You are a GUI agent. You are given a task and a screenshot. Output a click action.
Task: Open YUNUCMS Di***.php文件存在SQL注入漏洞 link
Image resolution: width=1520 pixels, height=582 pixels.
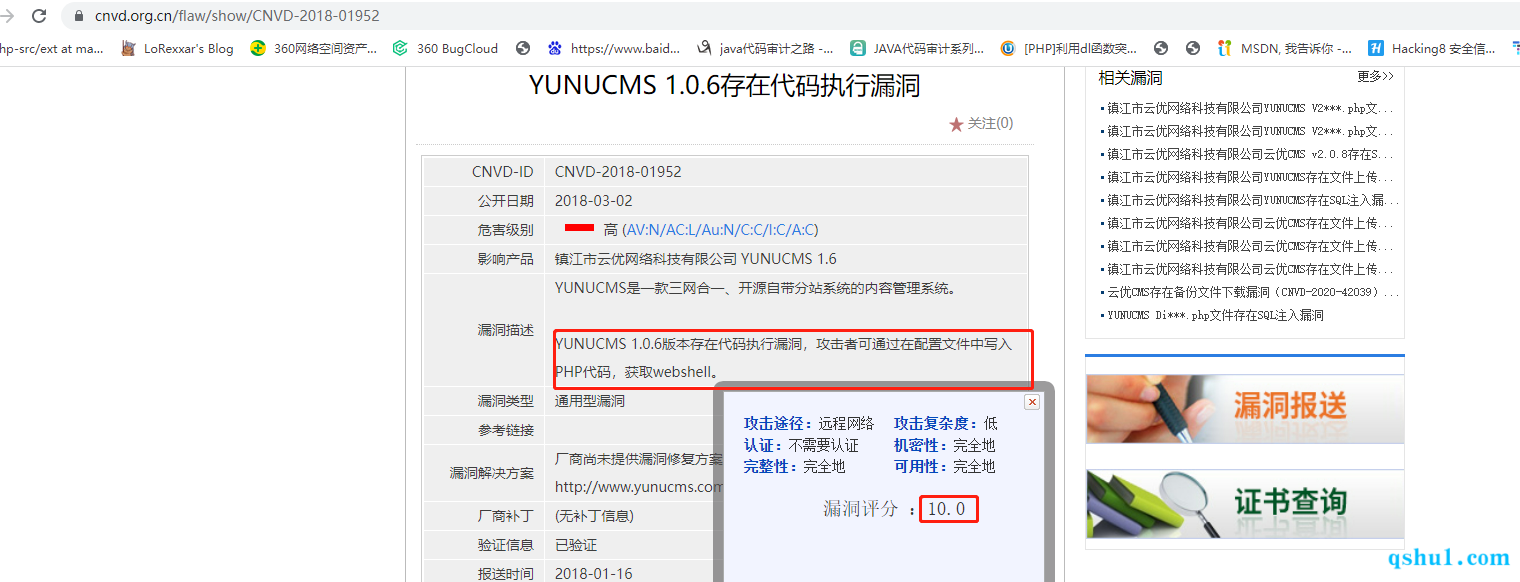click(1215, 315)
